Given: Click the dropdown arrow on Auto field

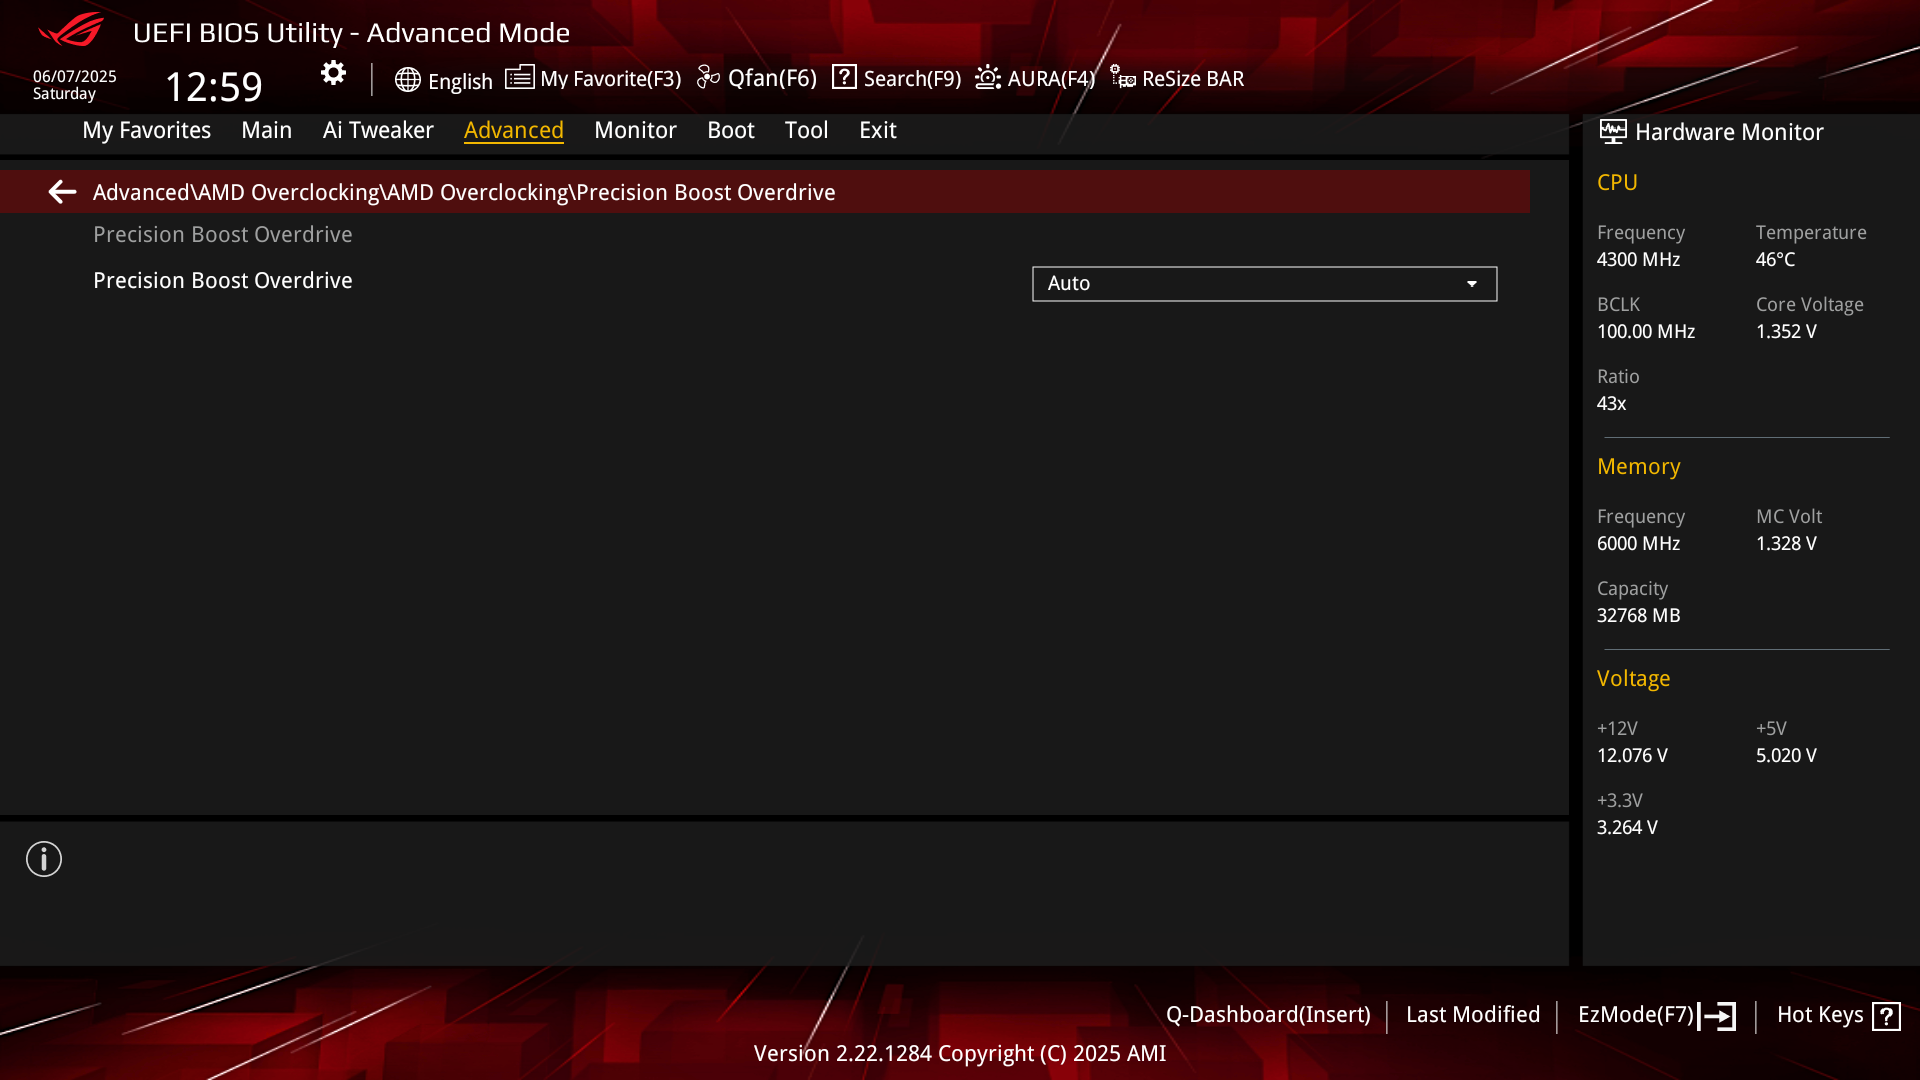Looking at the screenshot, I should point(1472,284).
